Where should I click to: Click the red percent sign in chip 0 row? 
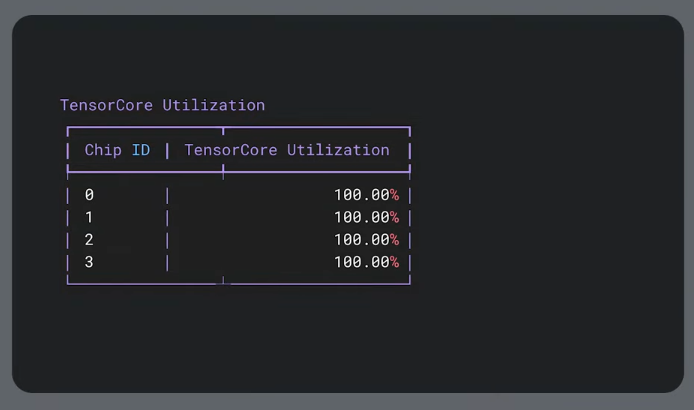coord(395,195)
